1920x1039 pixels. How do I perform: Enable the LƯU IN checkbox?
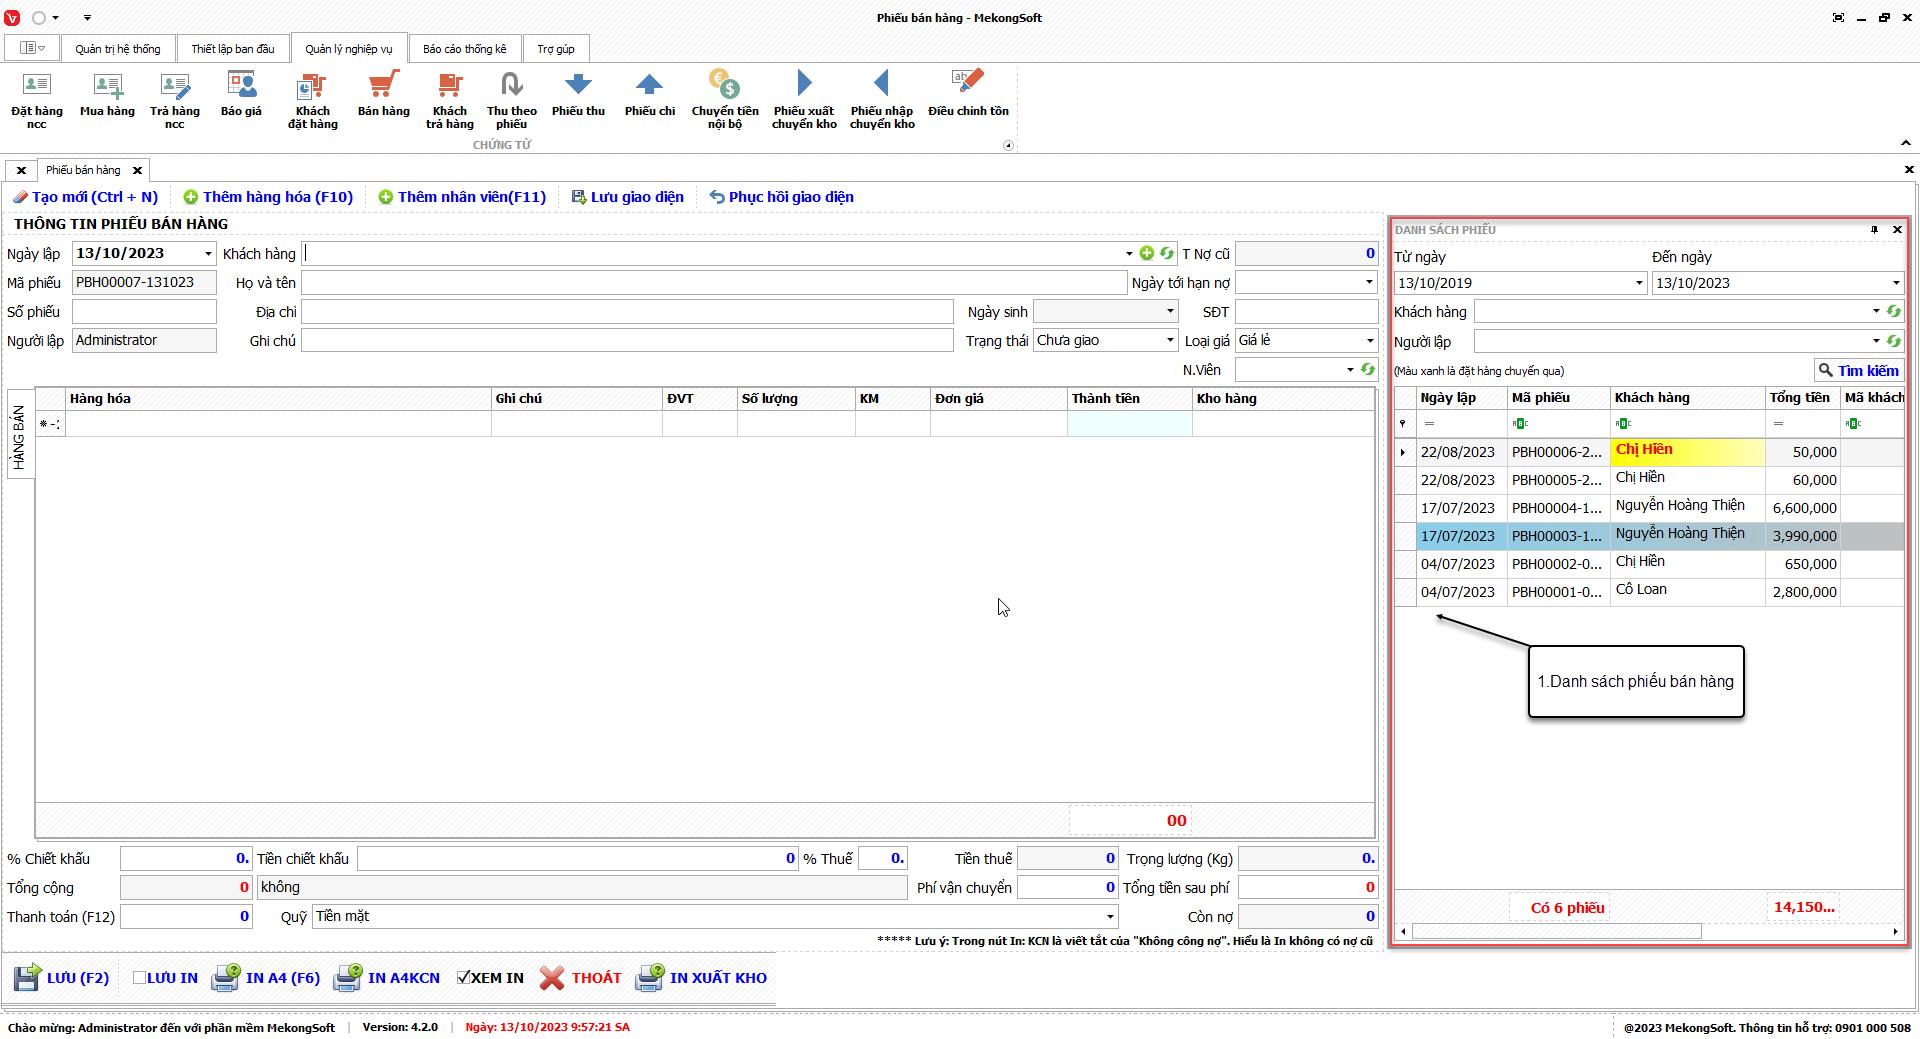140,978
